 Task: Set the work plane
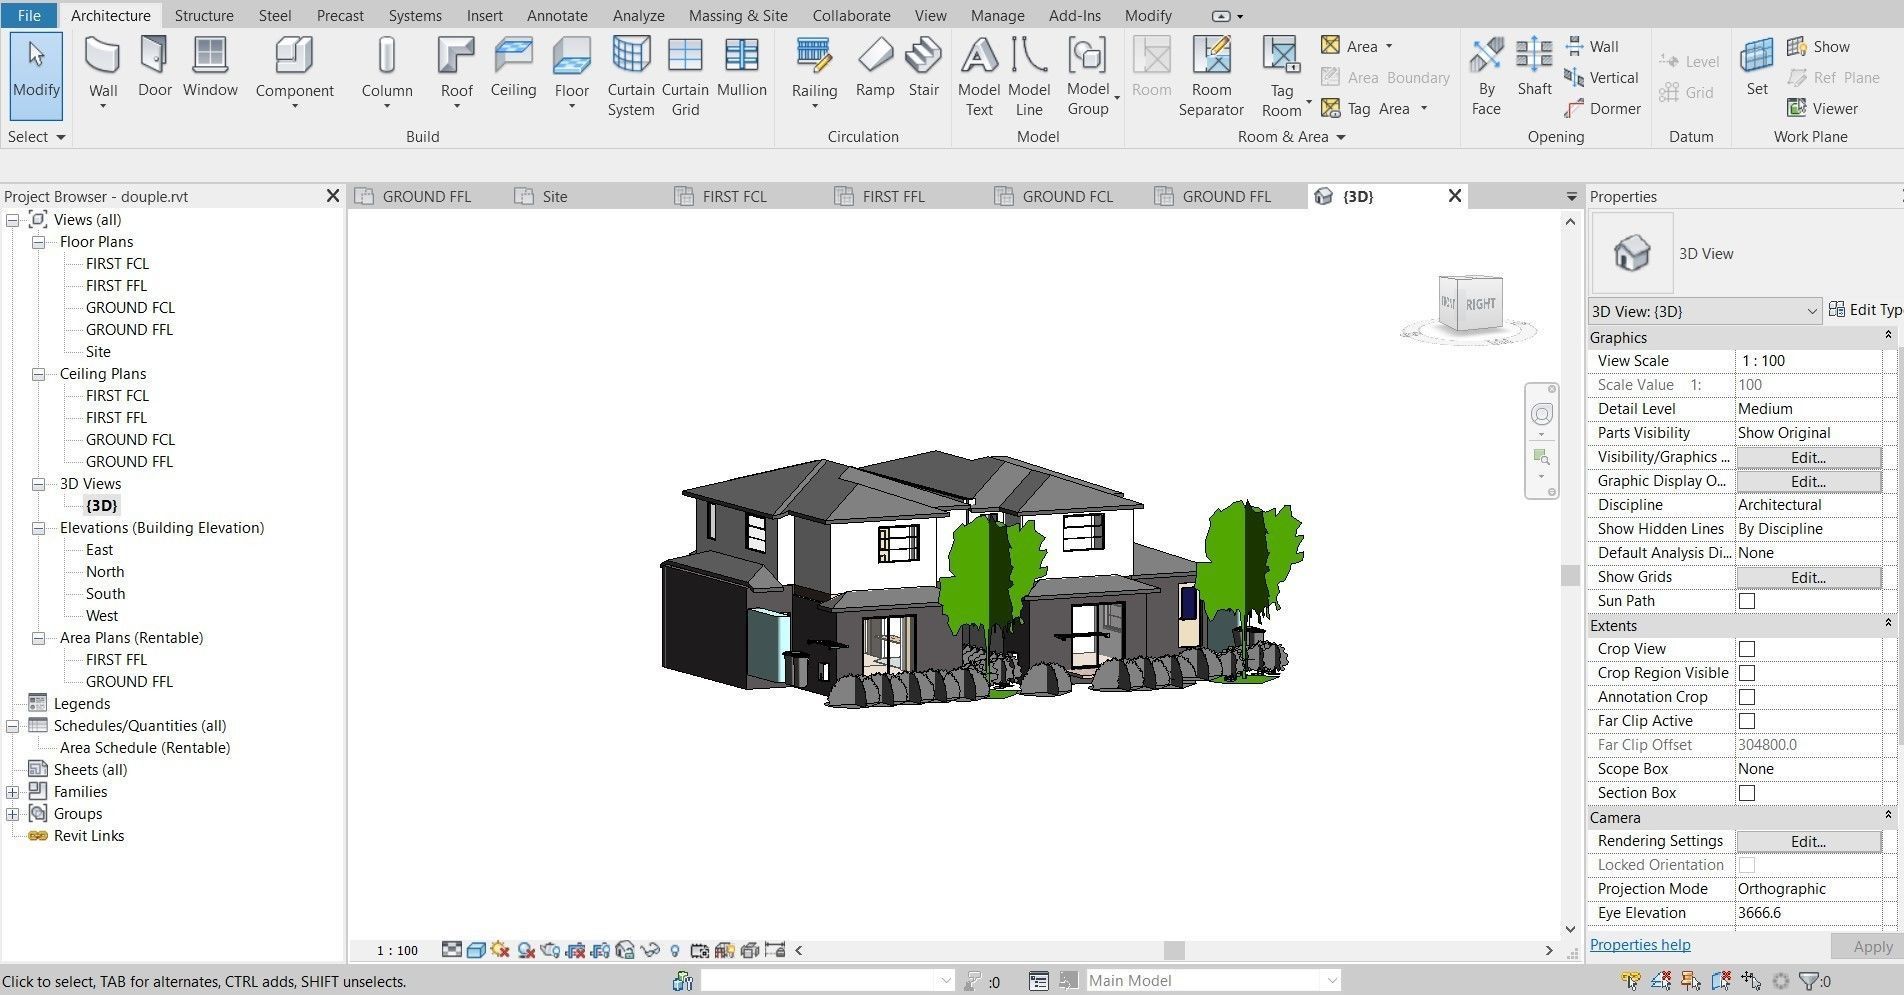point(1757,67)
